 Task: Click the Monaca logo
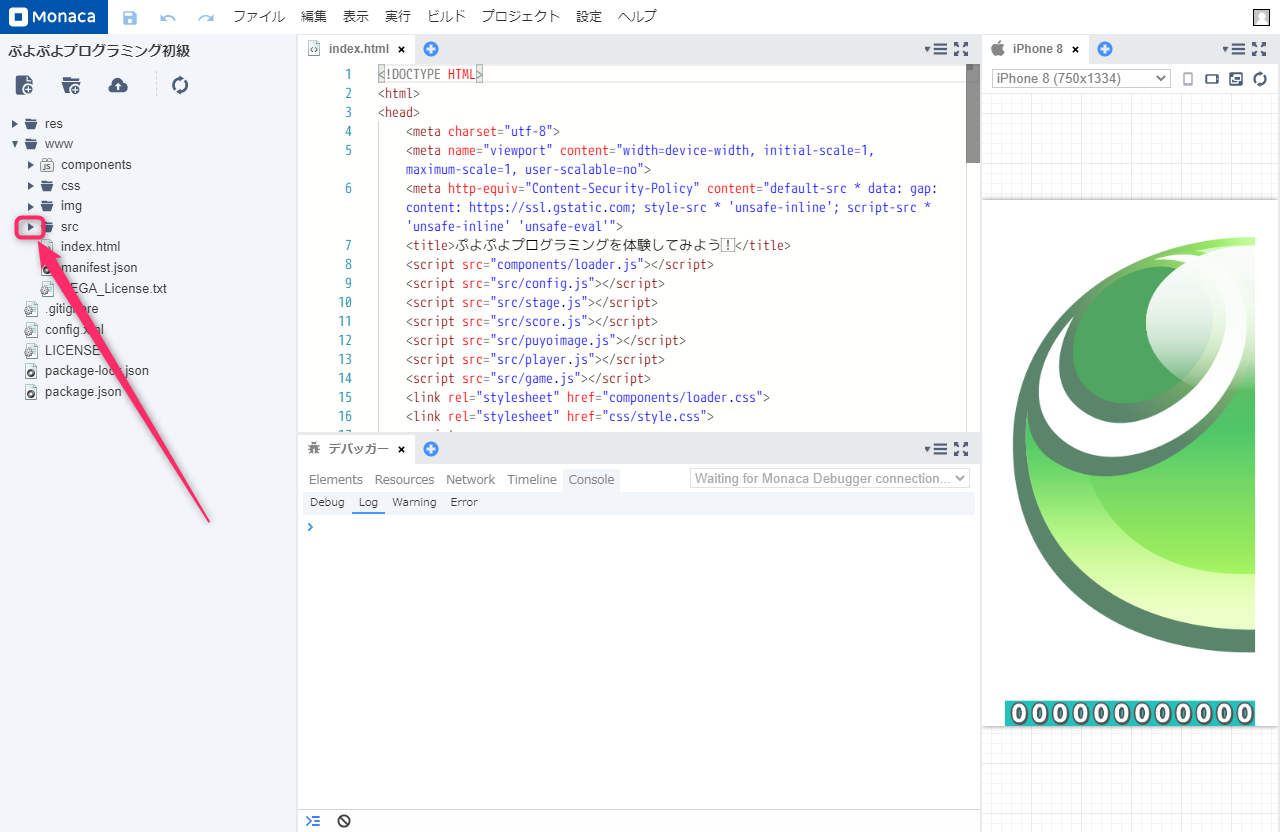tap(52, 17)
